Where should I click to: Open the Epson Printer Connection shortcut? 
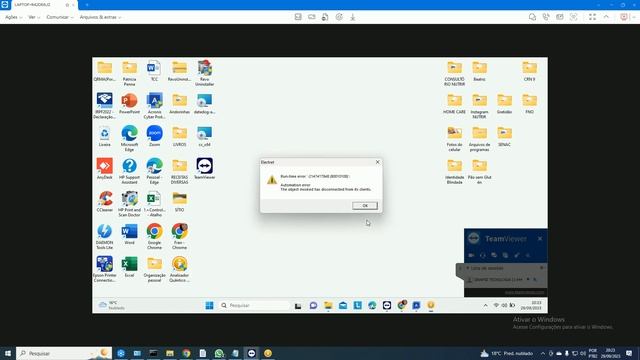click(104, 269)
